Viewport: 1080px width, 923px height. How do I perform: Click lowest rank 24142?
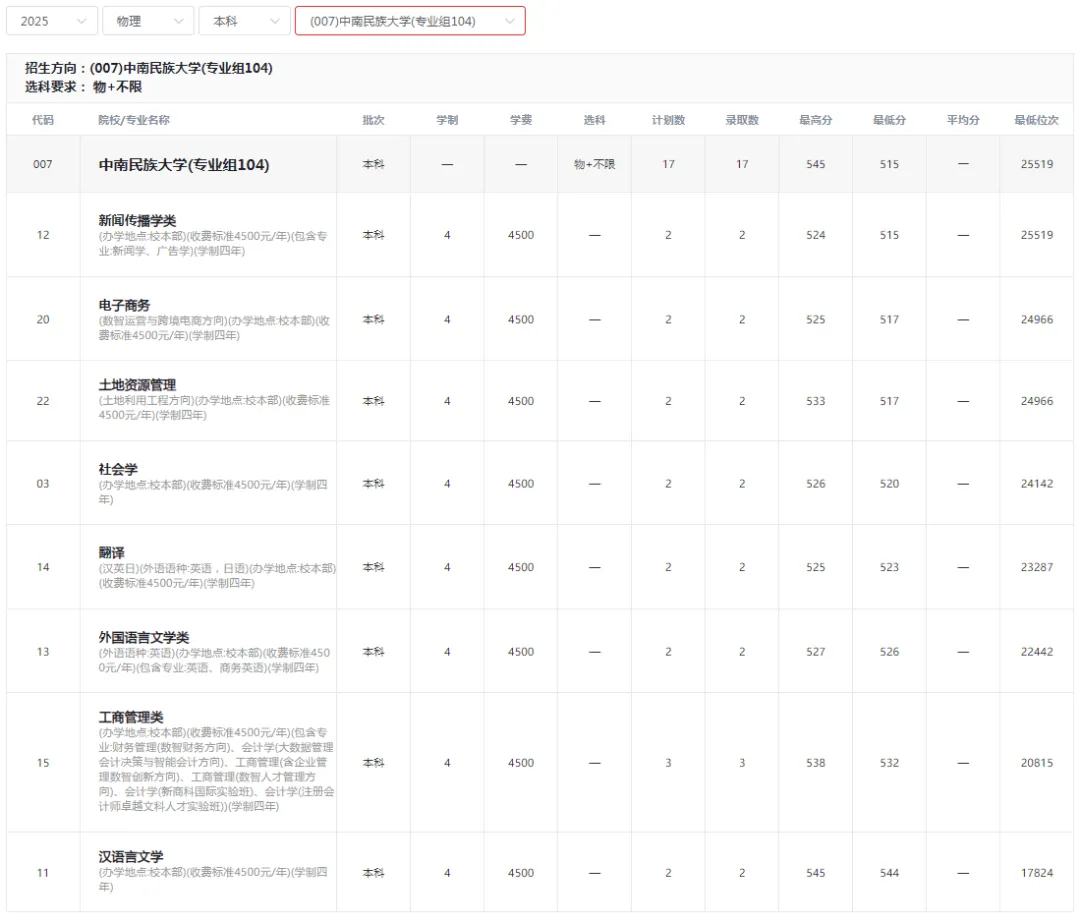1037,484
